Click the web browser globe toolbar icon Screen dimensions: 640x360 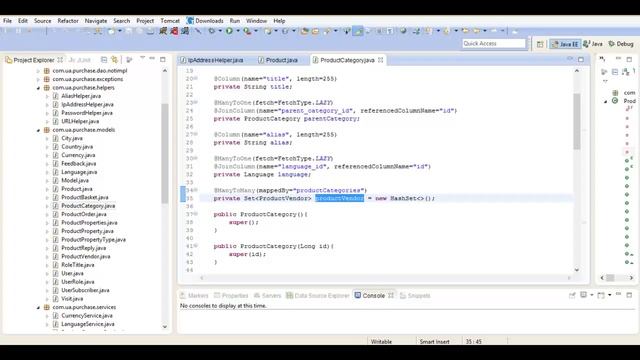(x=403, y=31)
